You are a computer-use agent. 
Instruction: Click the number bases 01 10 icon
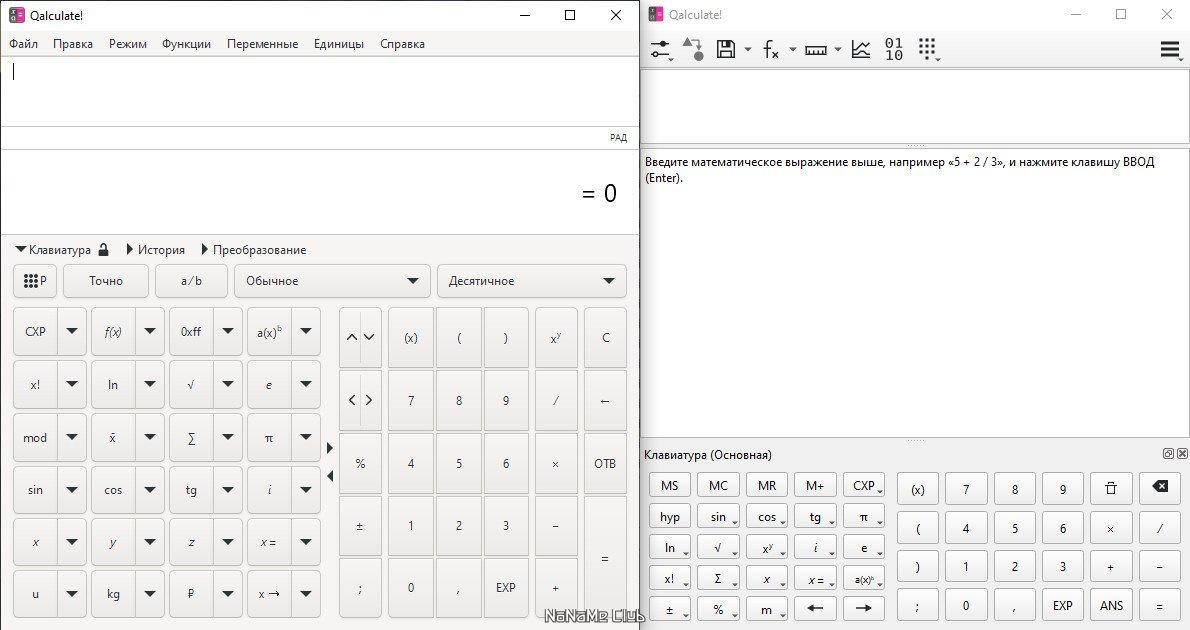click(x=894, y=49)
